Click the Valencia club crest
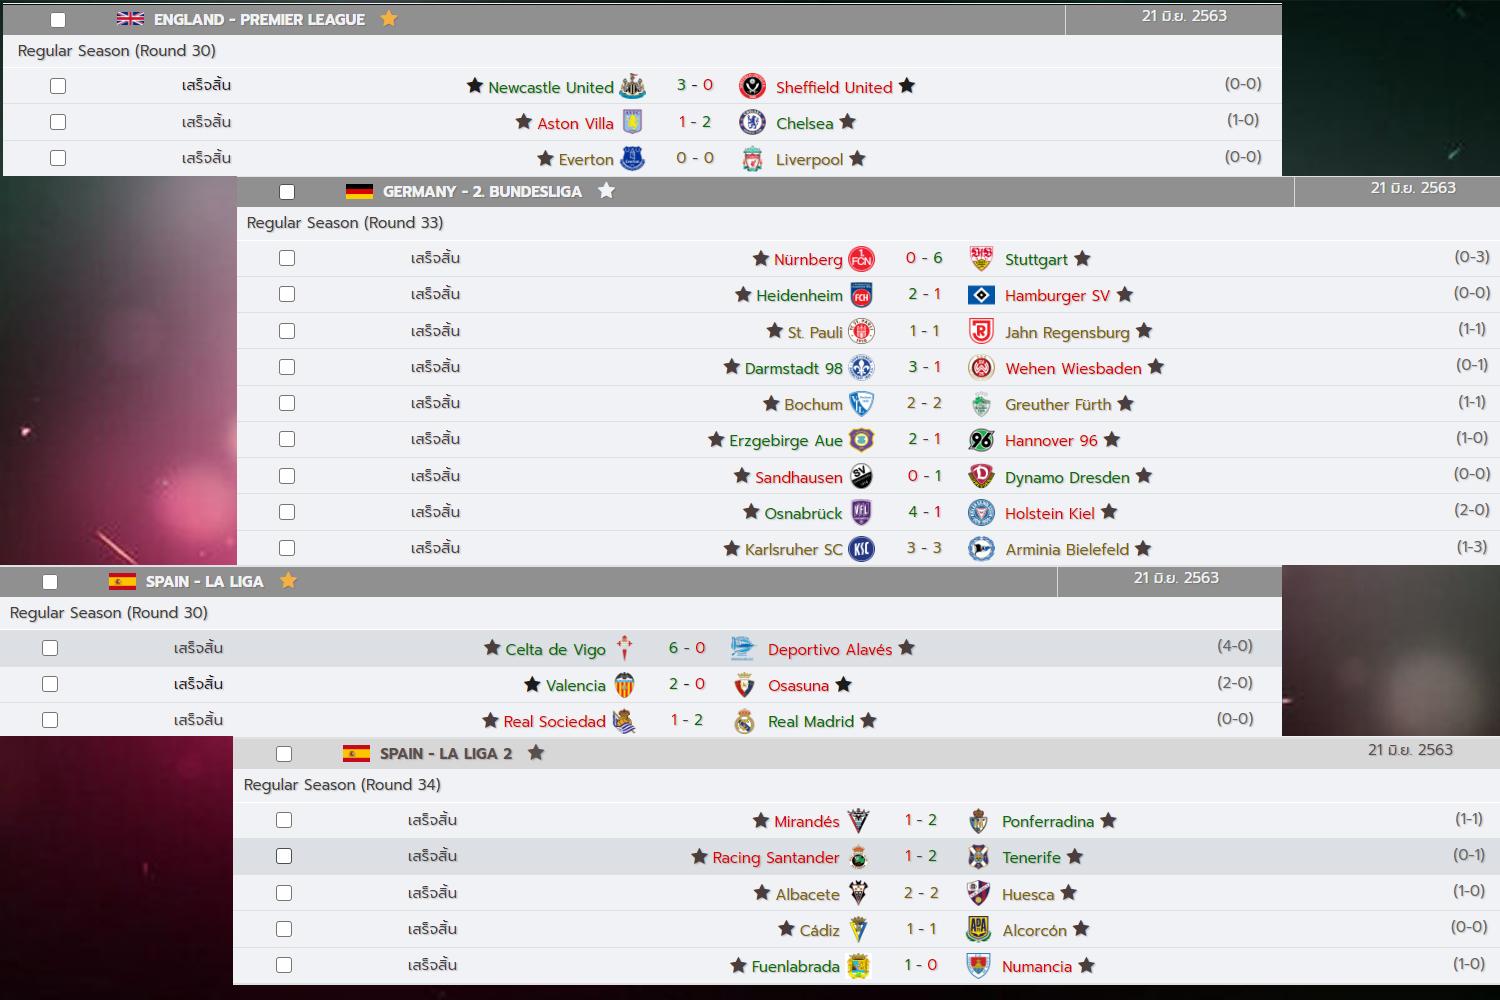 624,685
